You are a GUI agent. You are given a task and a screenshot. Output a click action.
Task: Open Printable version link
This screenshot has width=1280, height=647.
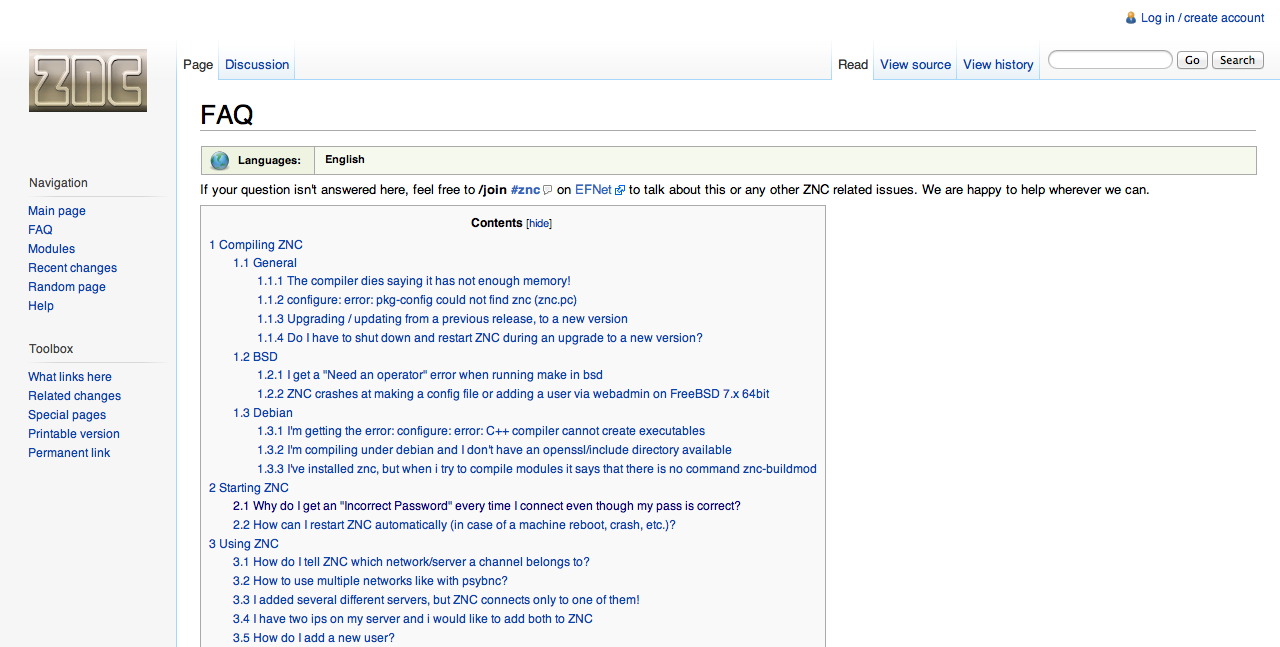pyautogui.click(x=74, y=434)
